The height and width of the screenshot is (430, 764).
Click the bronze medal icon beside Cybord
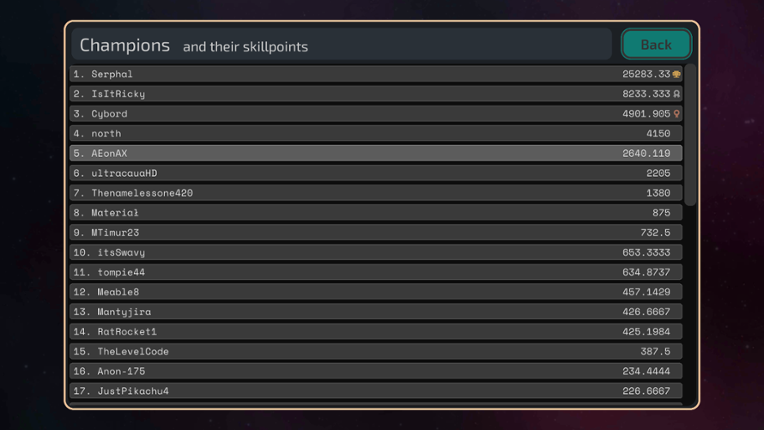tap(677, 114)
